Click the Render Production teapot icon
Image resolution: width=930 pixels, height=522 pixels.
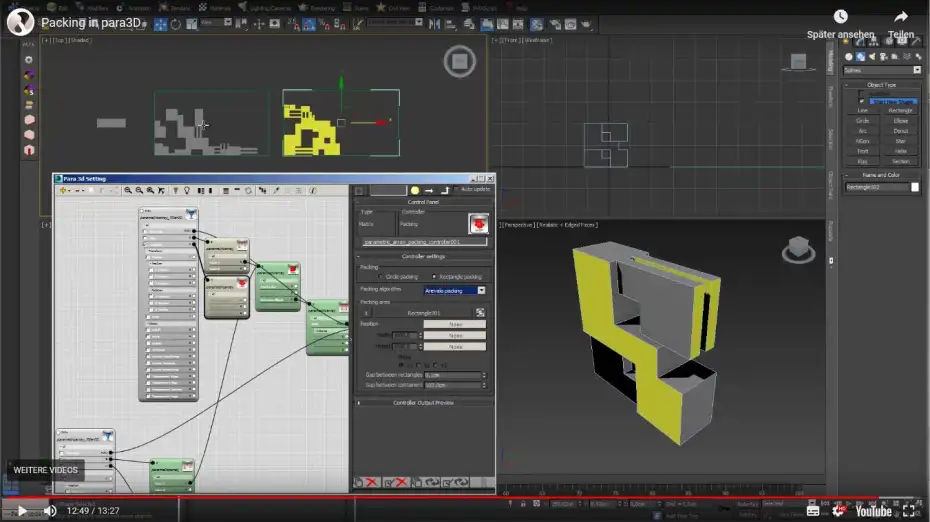[586, 24]
